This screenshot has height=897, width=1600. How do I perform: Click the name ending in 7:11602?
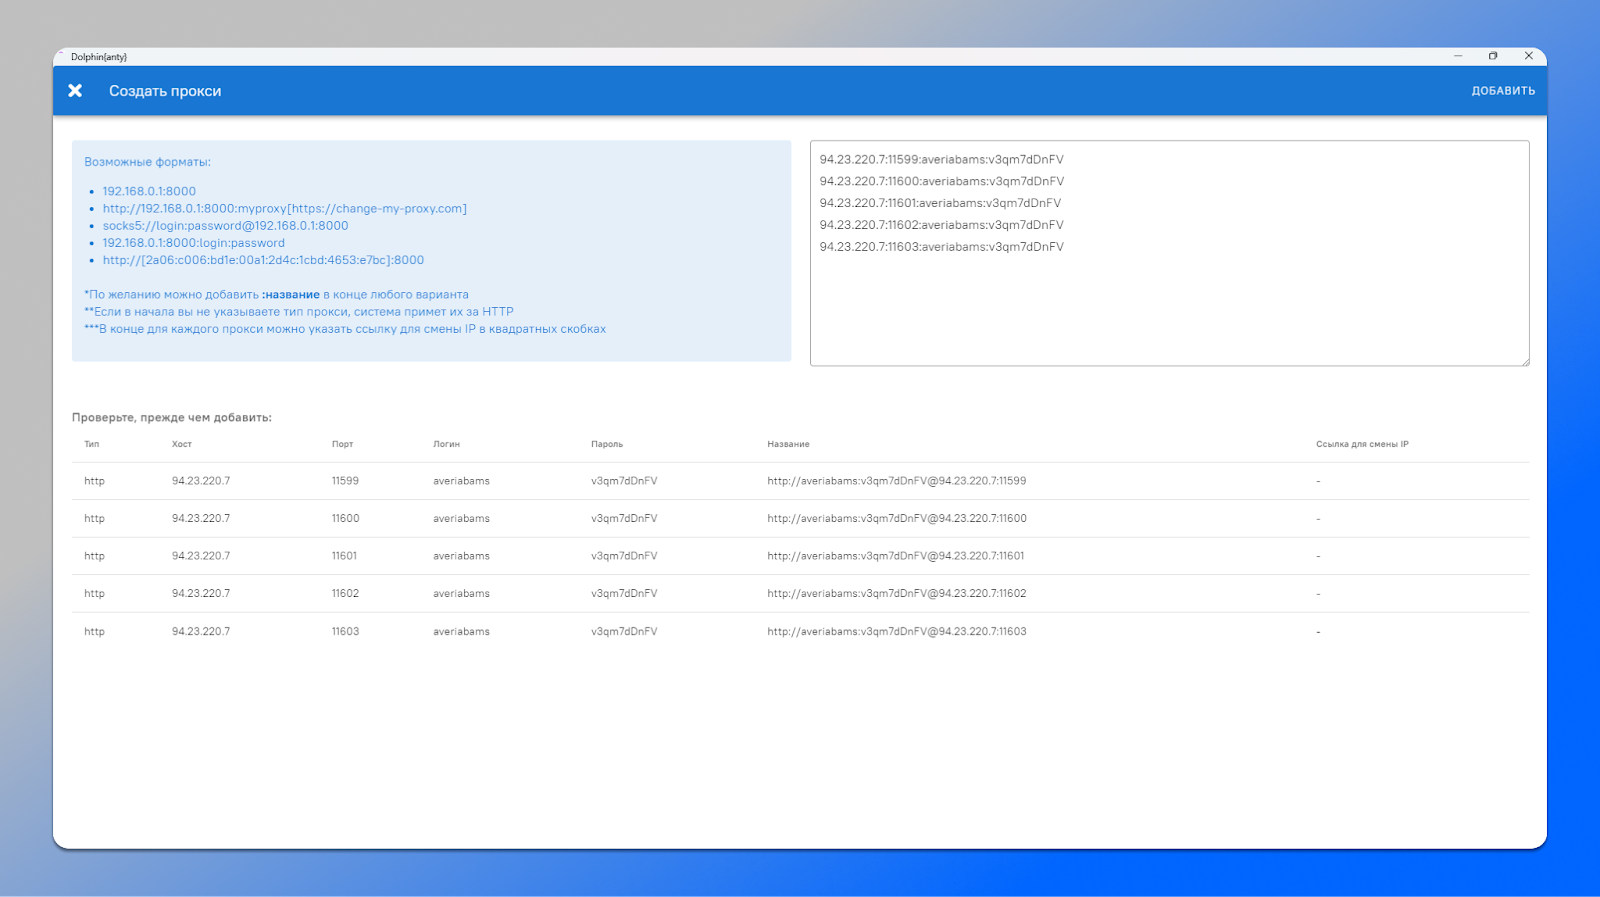point(897,593)
